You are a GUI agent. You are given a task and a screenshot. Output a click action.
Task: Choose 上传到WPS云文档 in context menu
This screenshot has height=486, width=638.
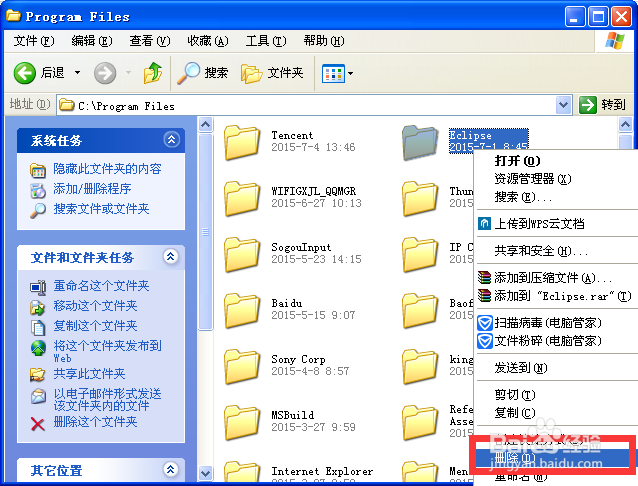click(557, 223)
